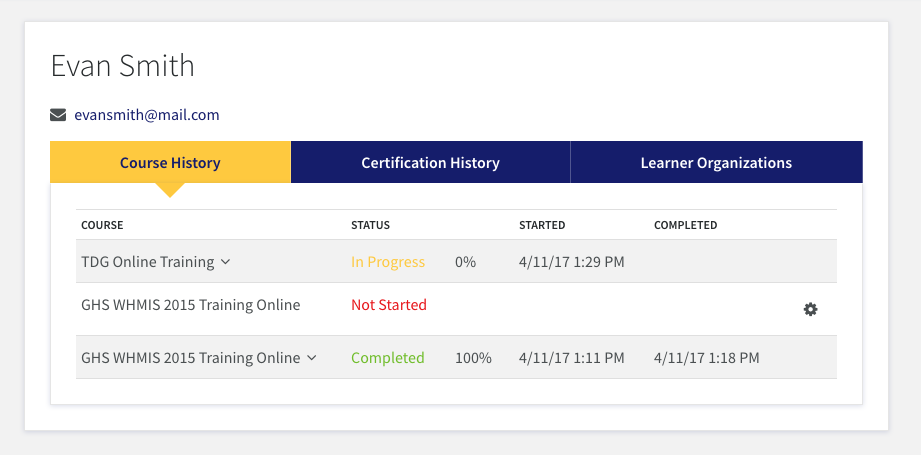Click the 4/11/17 1:29 PM start date
The image size is (921, 455).
coord(572,262)
